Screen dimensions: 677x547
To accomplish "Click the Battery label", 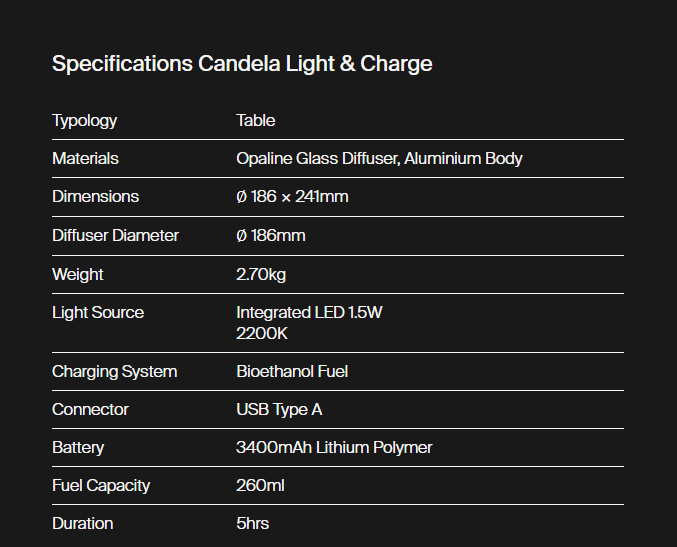I will coord(78,448).
